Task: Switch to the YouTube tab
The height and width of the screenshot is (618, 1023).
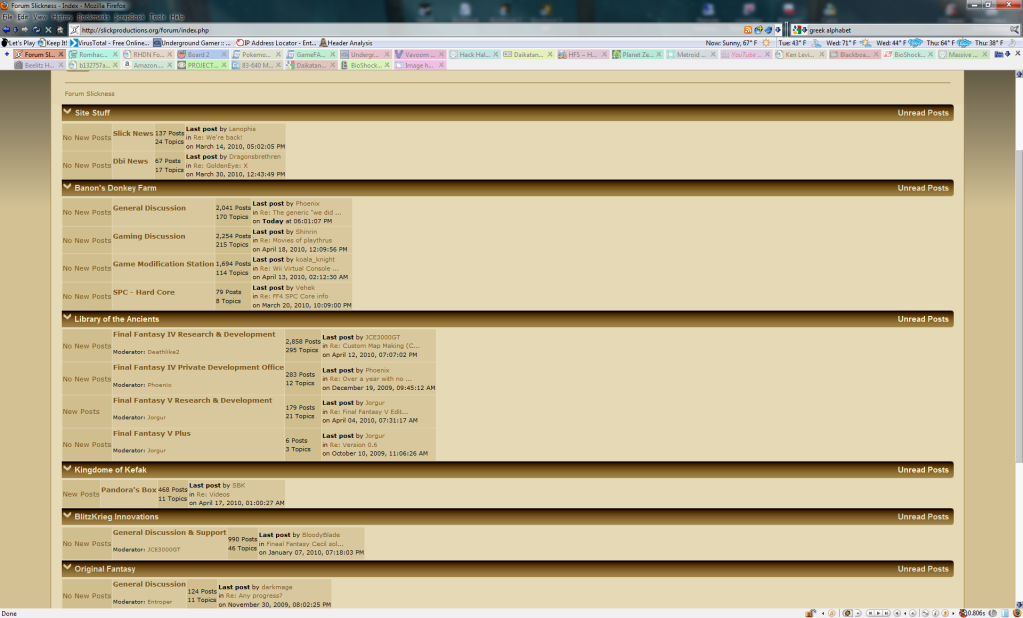Action: pyautogui.click(x=744, y=54)
